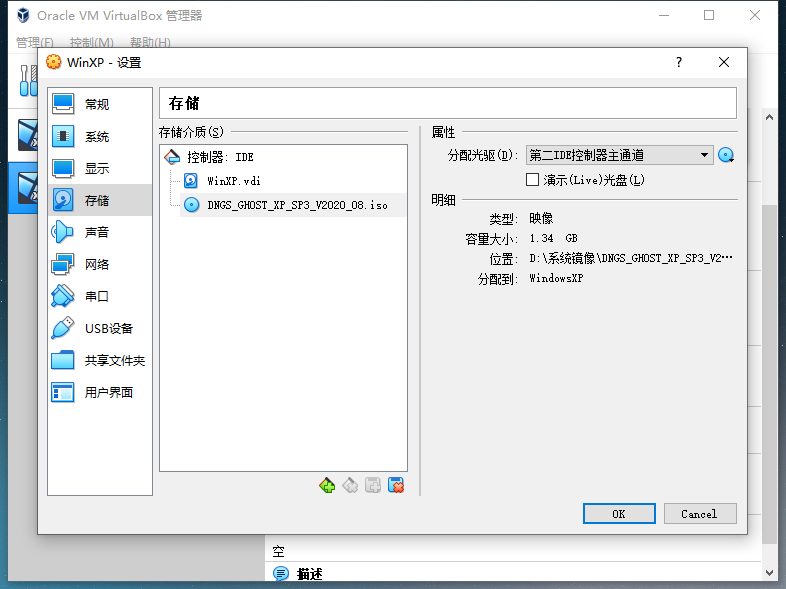Click the 位置 path value D:\系统镜像\DNGS_GHOST…

point(631,258)
